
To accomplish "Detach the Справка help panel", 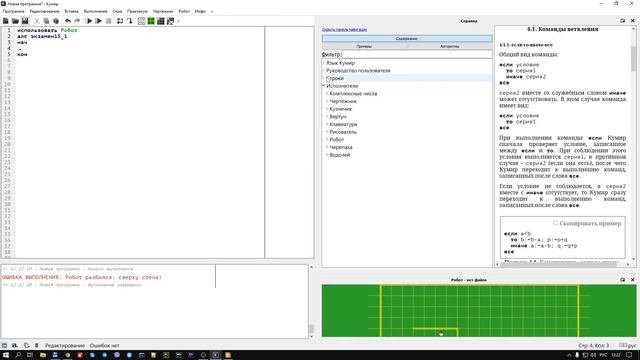I will click(x=622, y=21).
